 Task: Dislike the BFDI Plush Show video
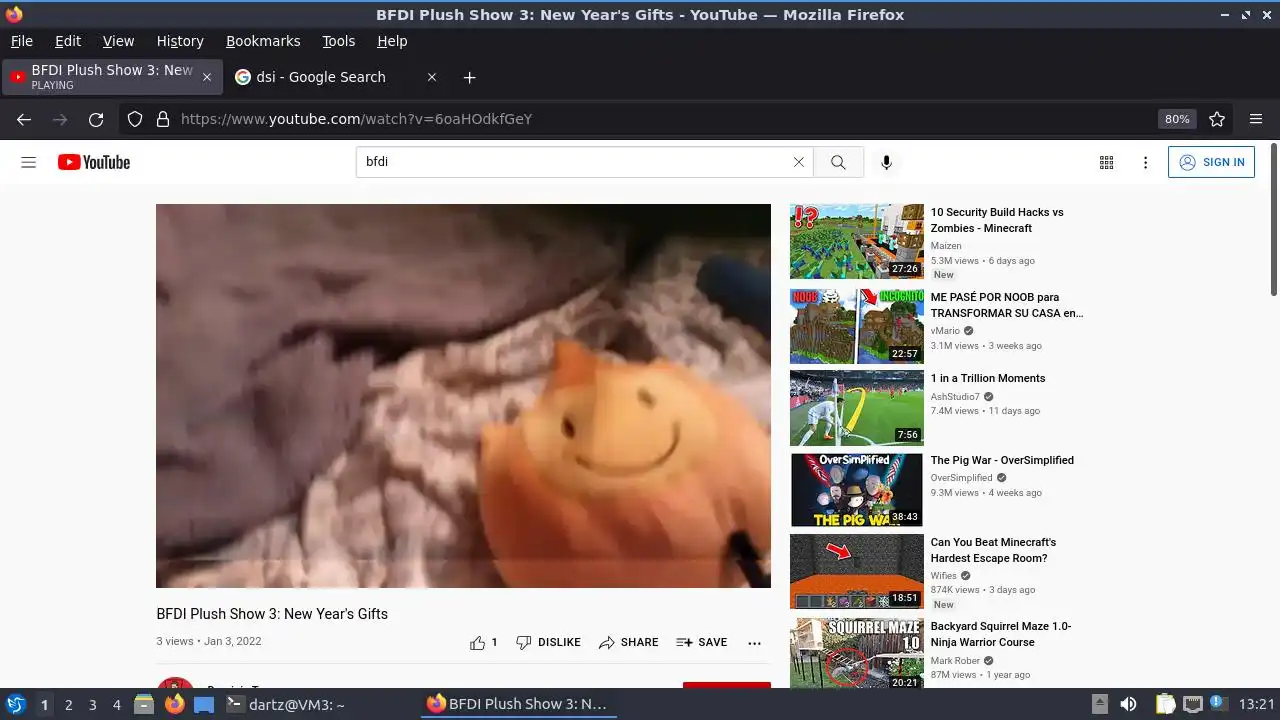coord(548,642)
